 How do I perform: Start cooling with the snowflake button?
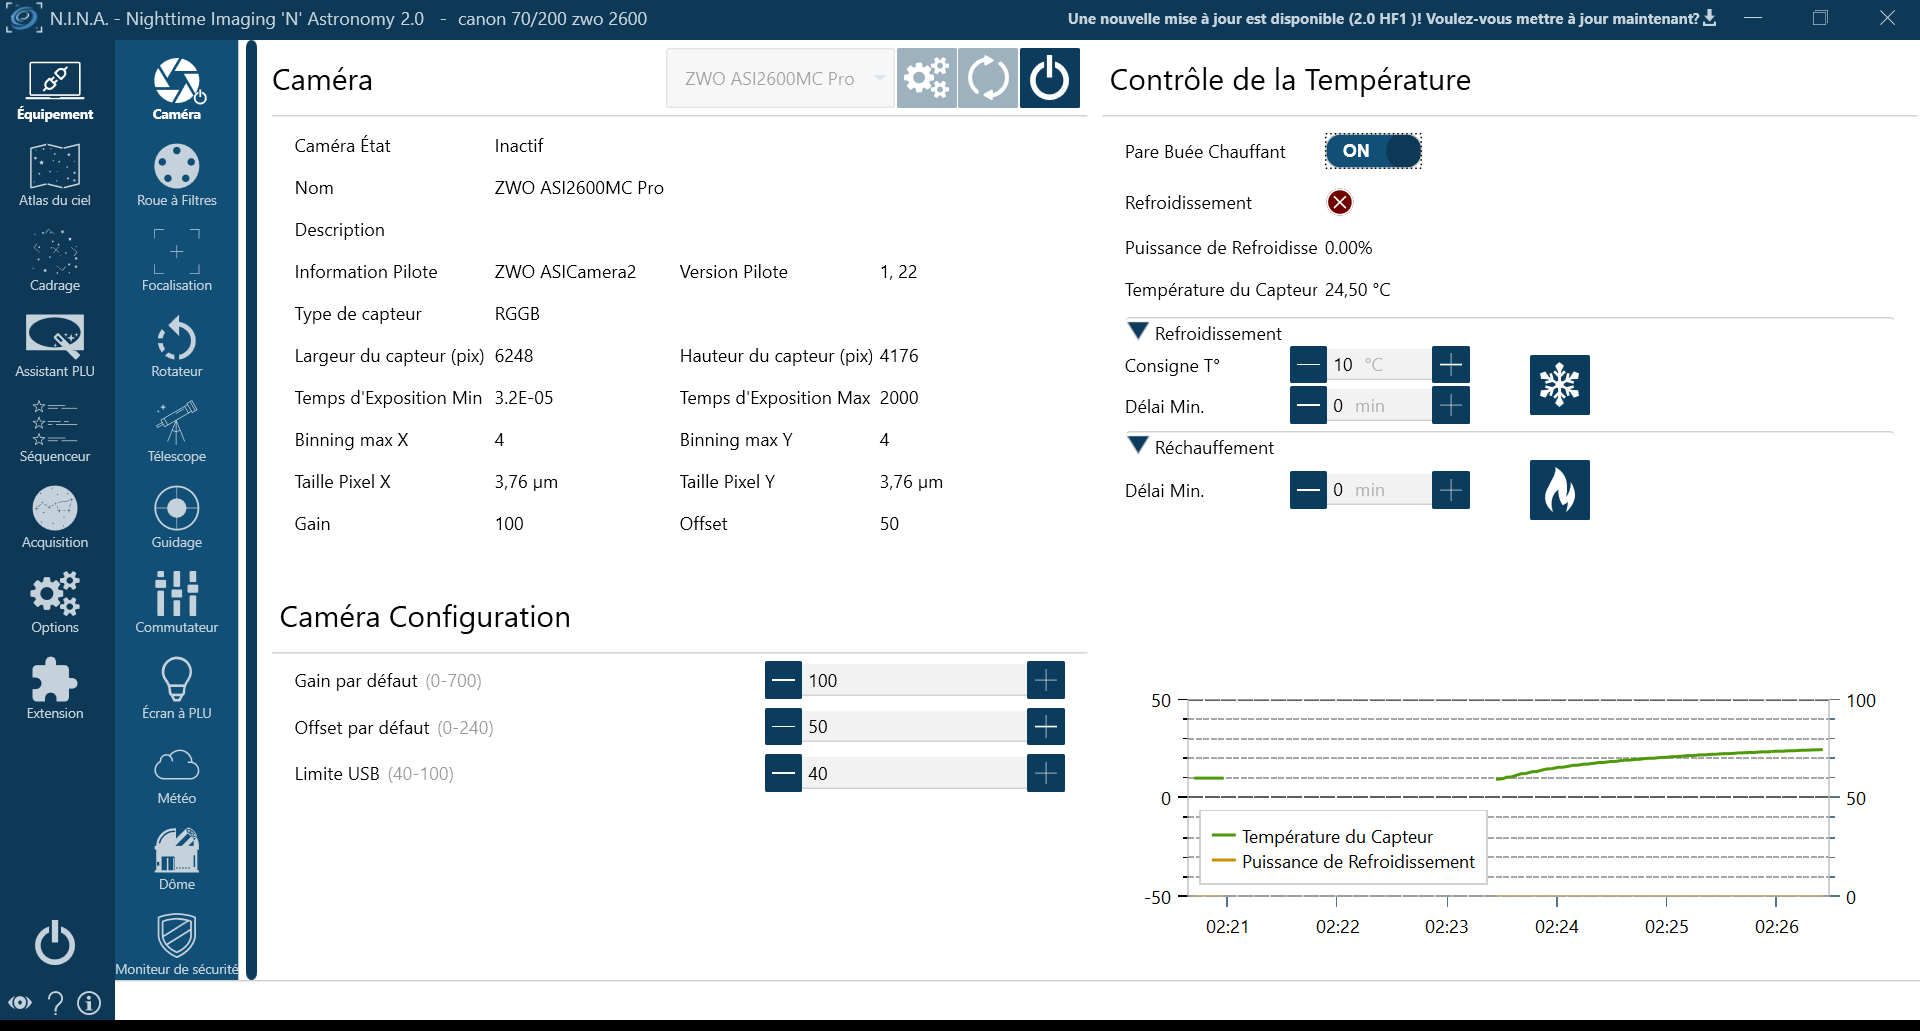1559,385
